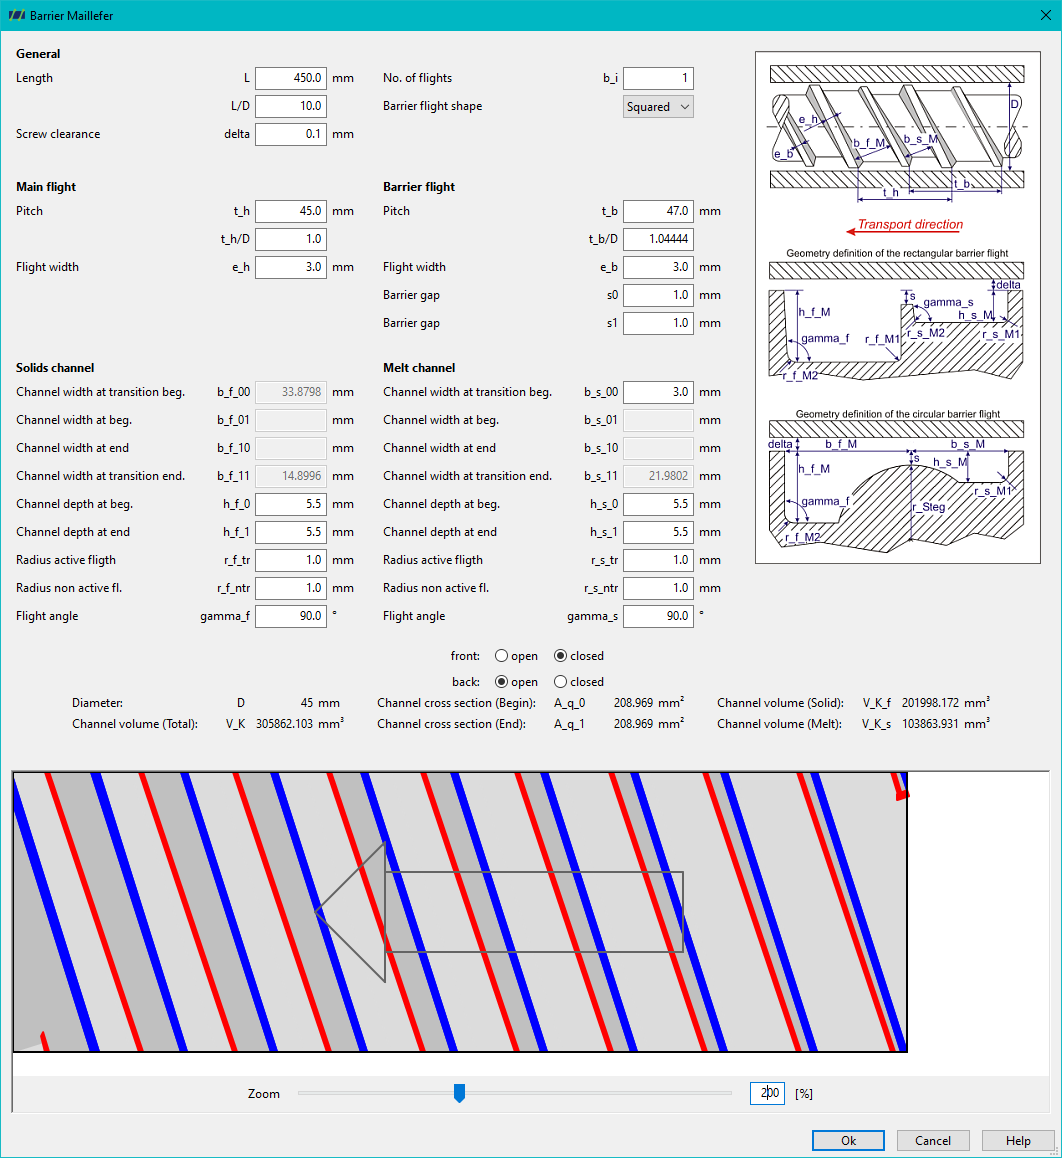The width and height of the screenshot is (1062, 1158).
Task: Select back closed radio button
Action: pos(561,682)
